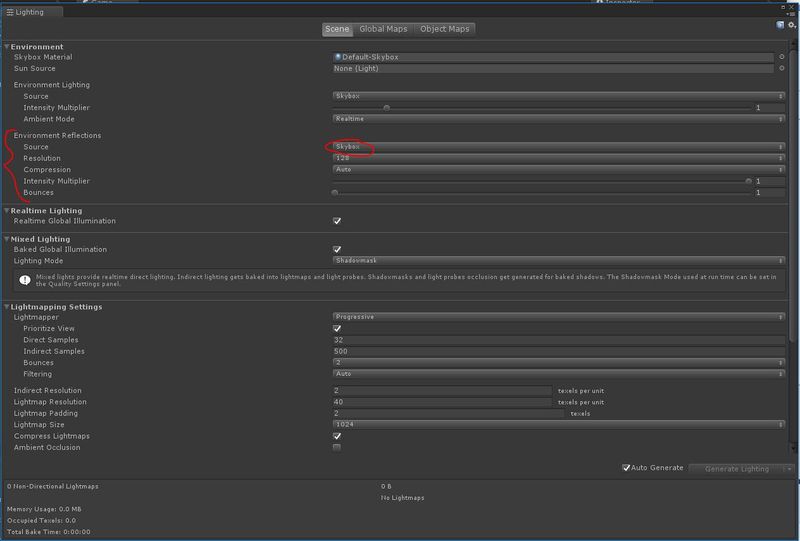The width and height of the screenshot is (800, 541).
Task: Open Lightmapper Progressive dropdown
Action: tap(559, 317)
